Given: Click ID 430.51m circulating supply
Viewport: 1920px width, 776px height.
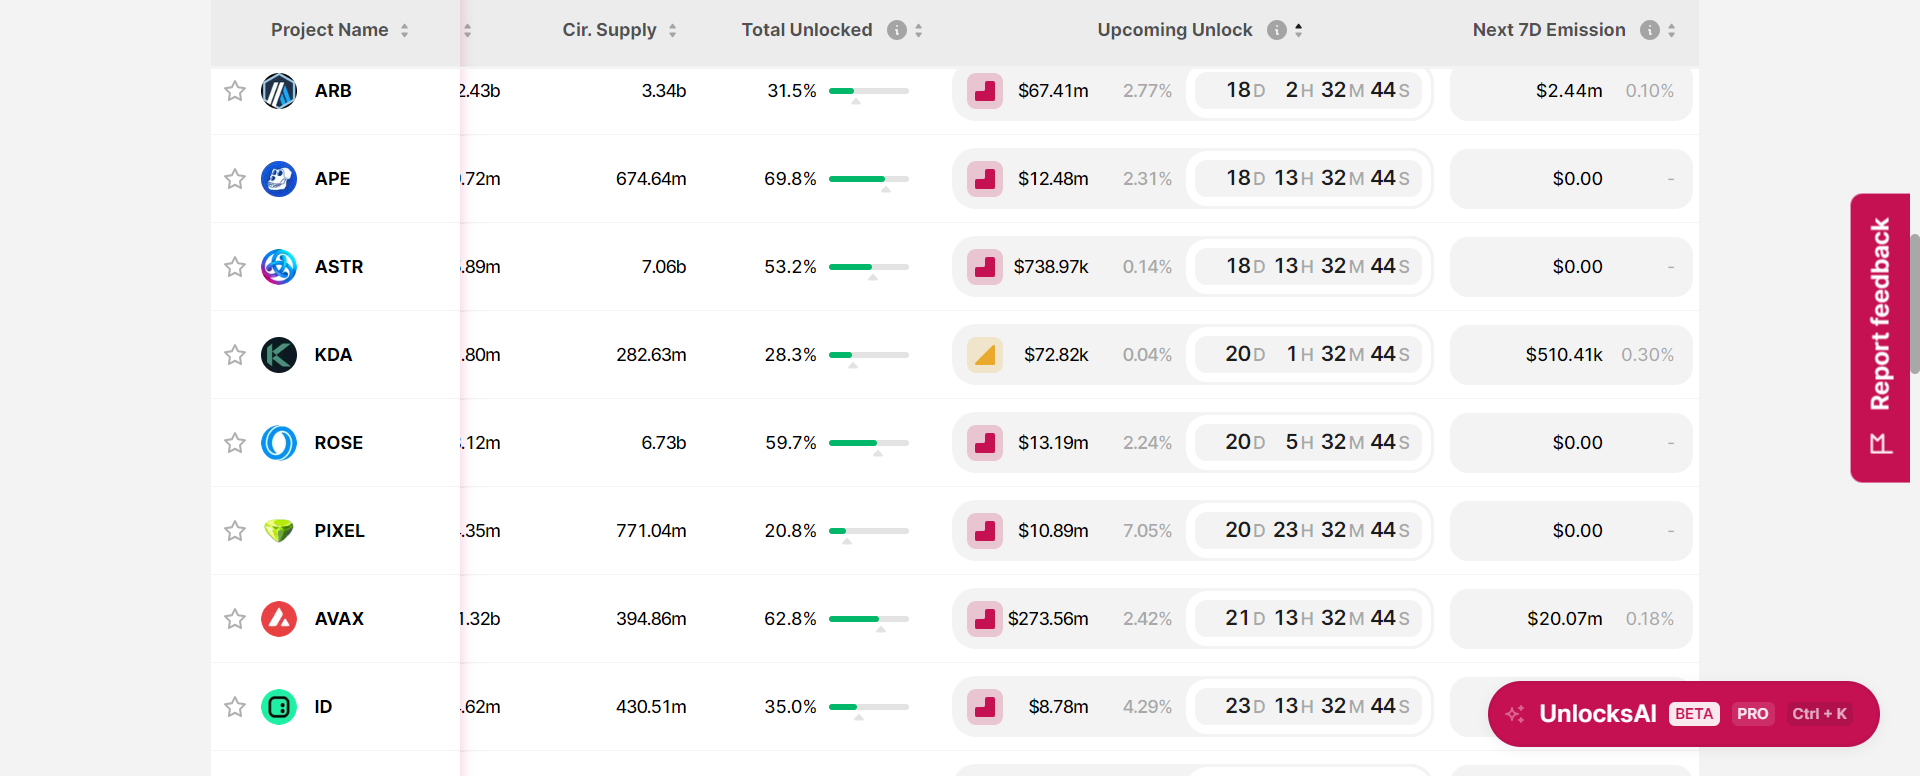Looking at the screenshot, I should pyautogui.click(x=651, y=707).
